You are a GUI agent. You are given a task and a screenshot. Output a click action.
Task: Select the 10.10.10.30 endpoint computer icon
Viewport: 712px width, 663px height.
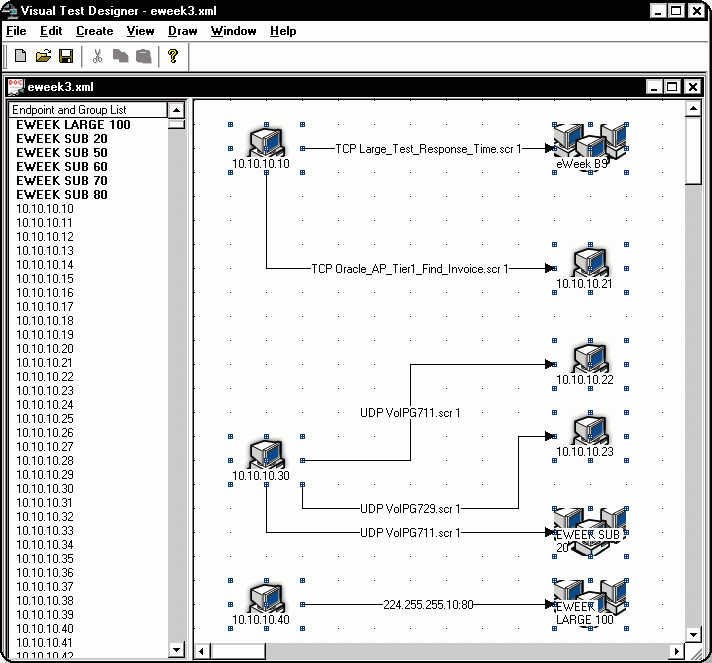(x=267, y=455)
